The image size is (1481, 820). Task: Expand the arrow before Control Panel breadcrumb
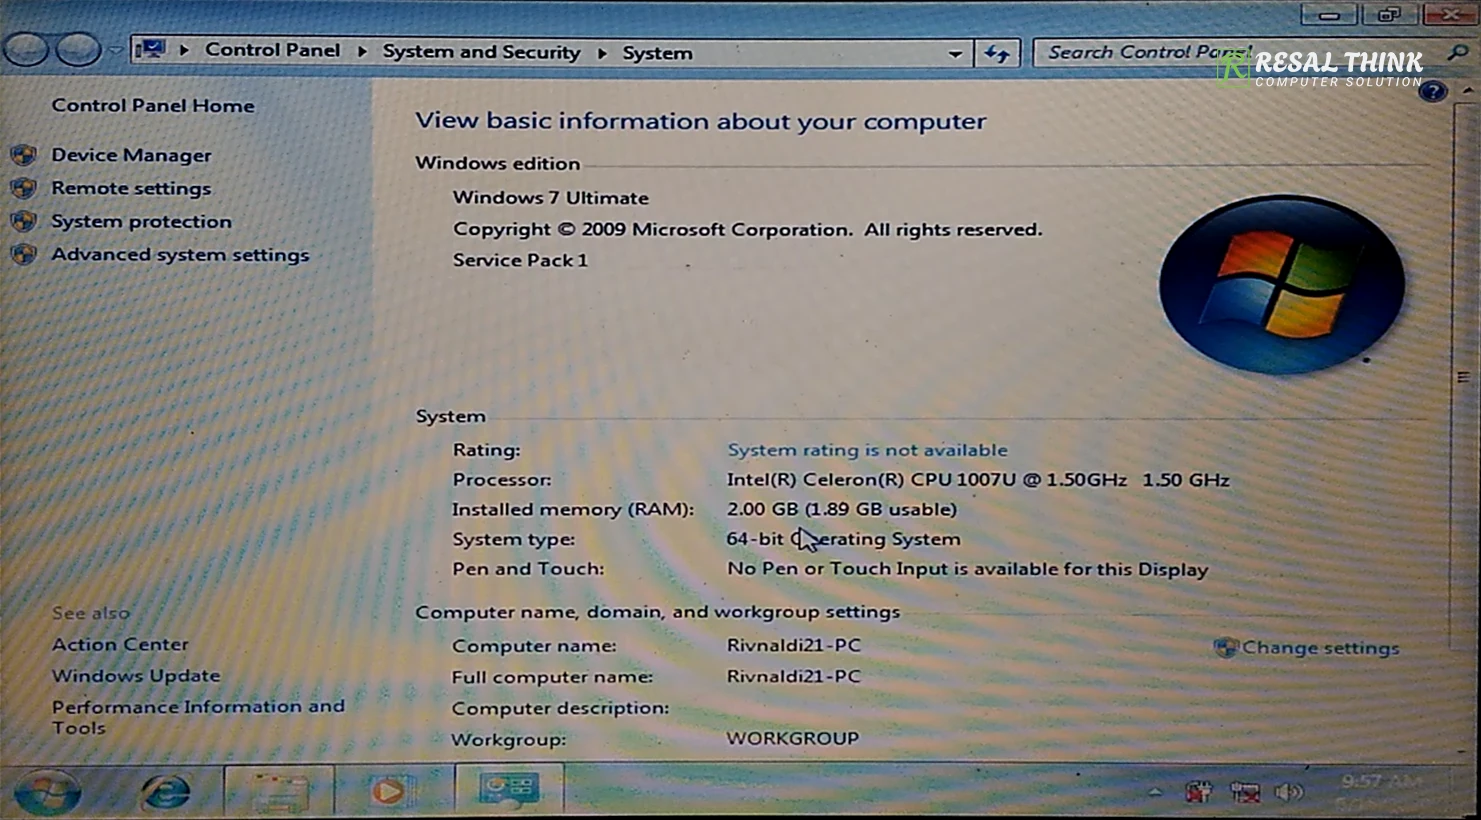tap(184, 50)
